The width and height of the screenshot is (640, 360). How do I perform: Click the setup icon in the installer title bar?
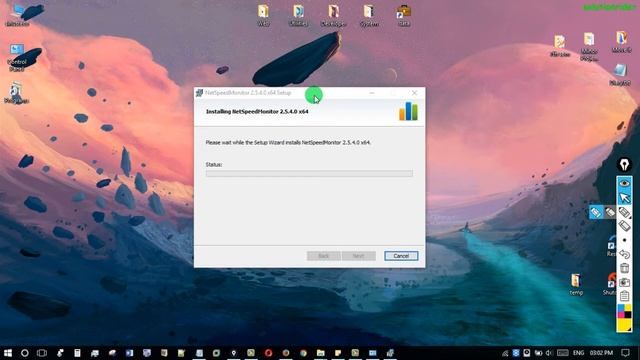[200, 93]
